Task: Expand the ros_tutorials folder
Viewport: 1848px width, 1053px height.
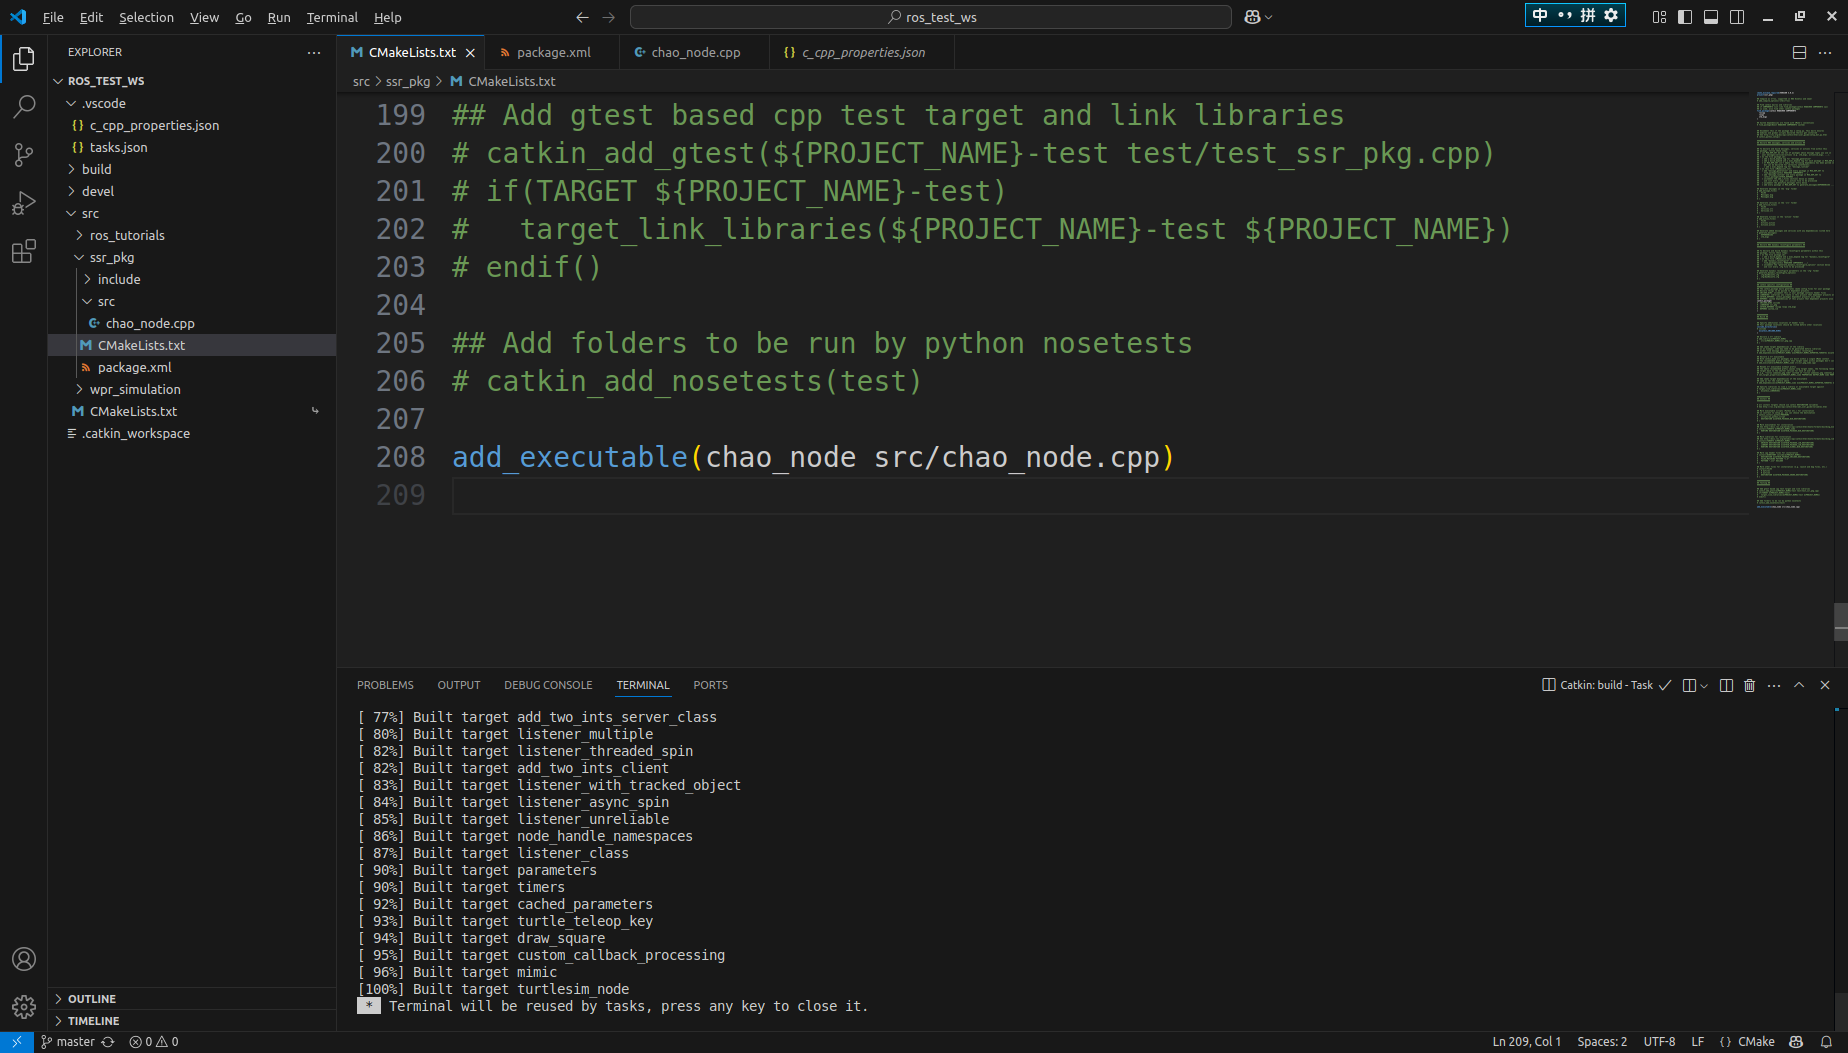Action: click(127, 235)
